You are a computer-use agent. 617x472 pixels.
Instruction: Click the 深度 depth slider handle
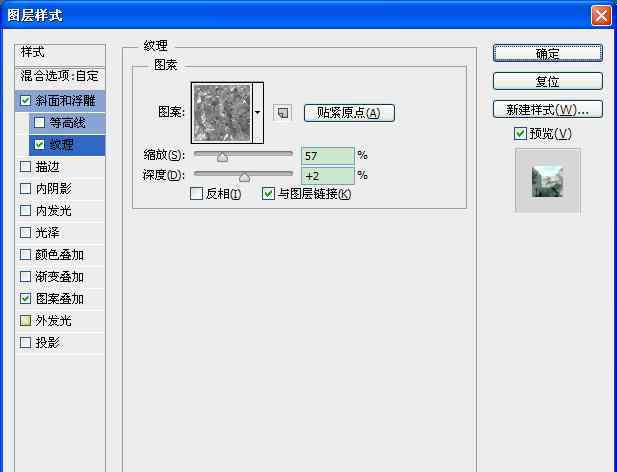[244, 177]
